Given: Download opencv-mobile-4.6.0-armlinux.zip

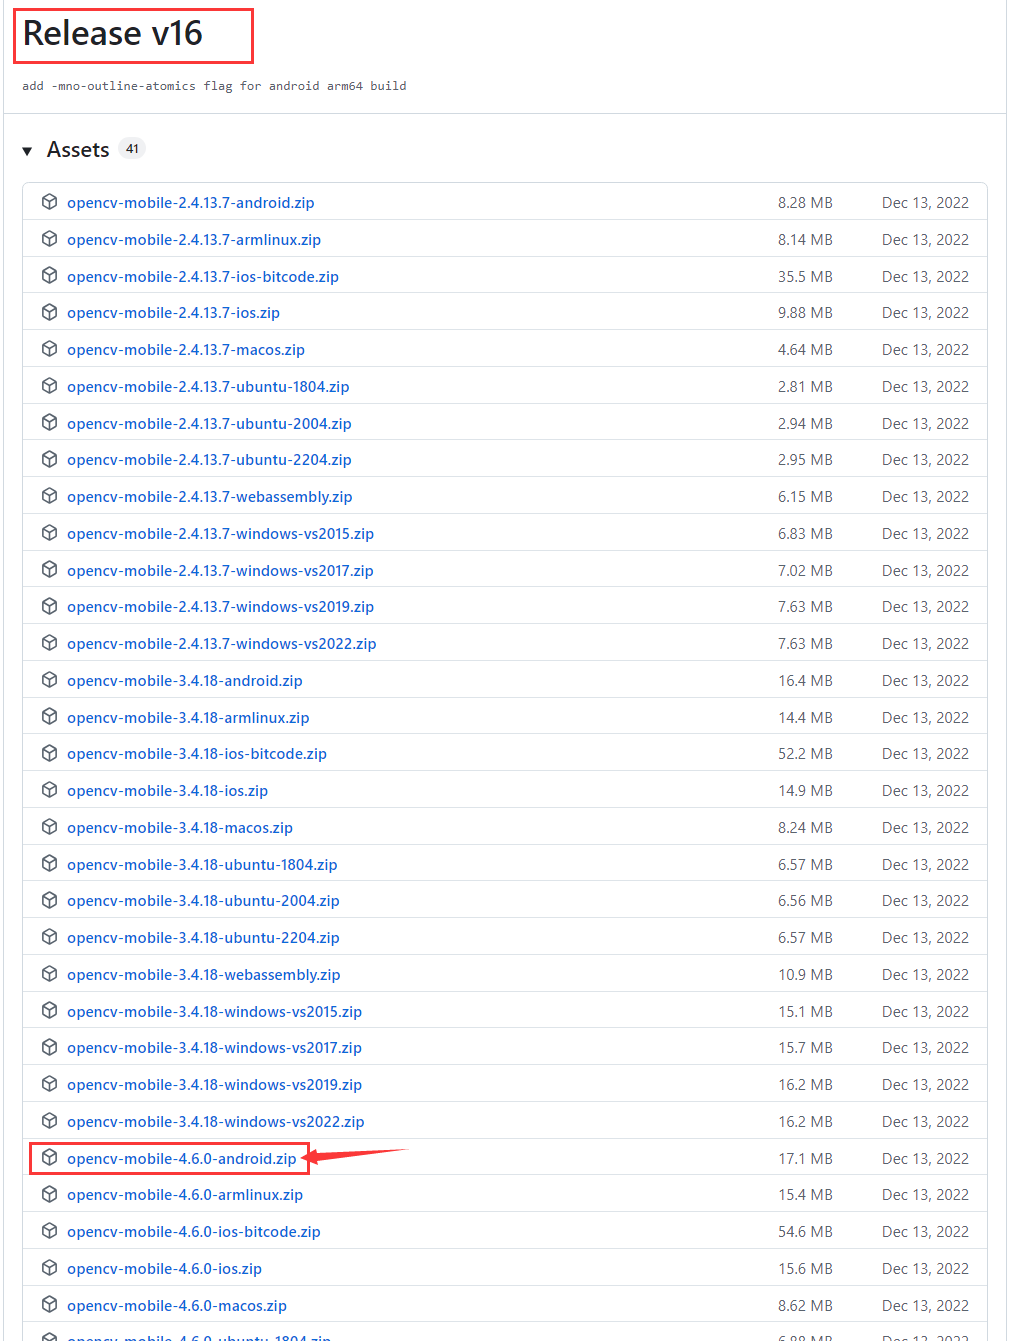Looking at the screenshot, I should point(185,1195).
